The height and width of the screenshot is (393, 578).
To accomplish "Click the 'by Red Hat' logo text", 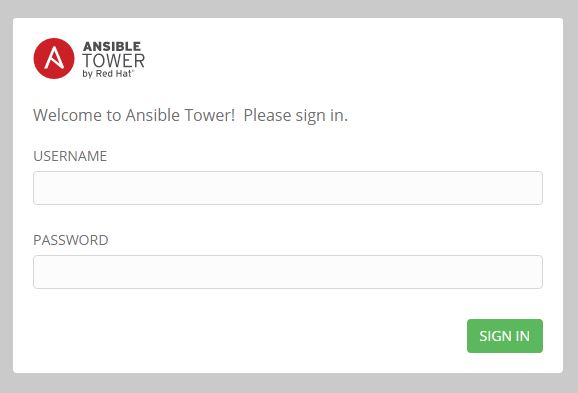I will pyautogui.click(x=107, y=74).
